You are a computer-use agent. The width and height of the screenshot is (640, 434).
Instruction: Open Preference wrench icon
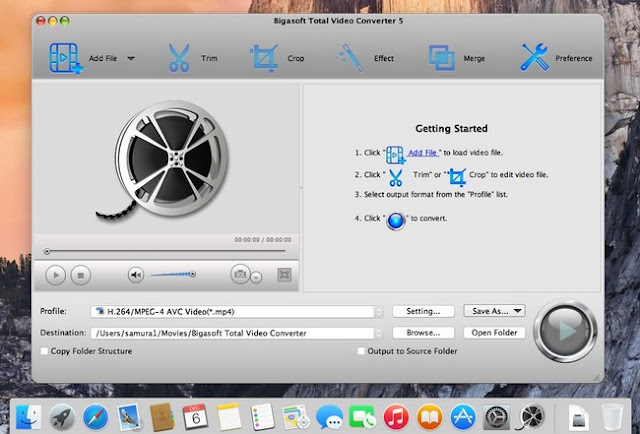tap(534, 57)
